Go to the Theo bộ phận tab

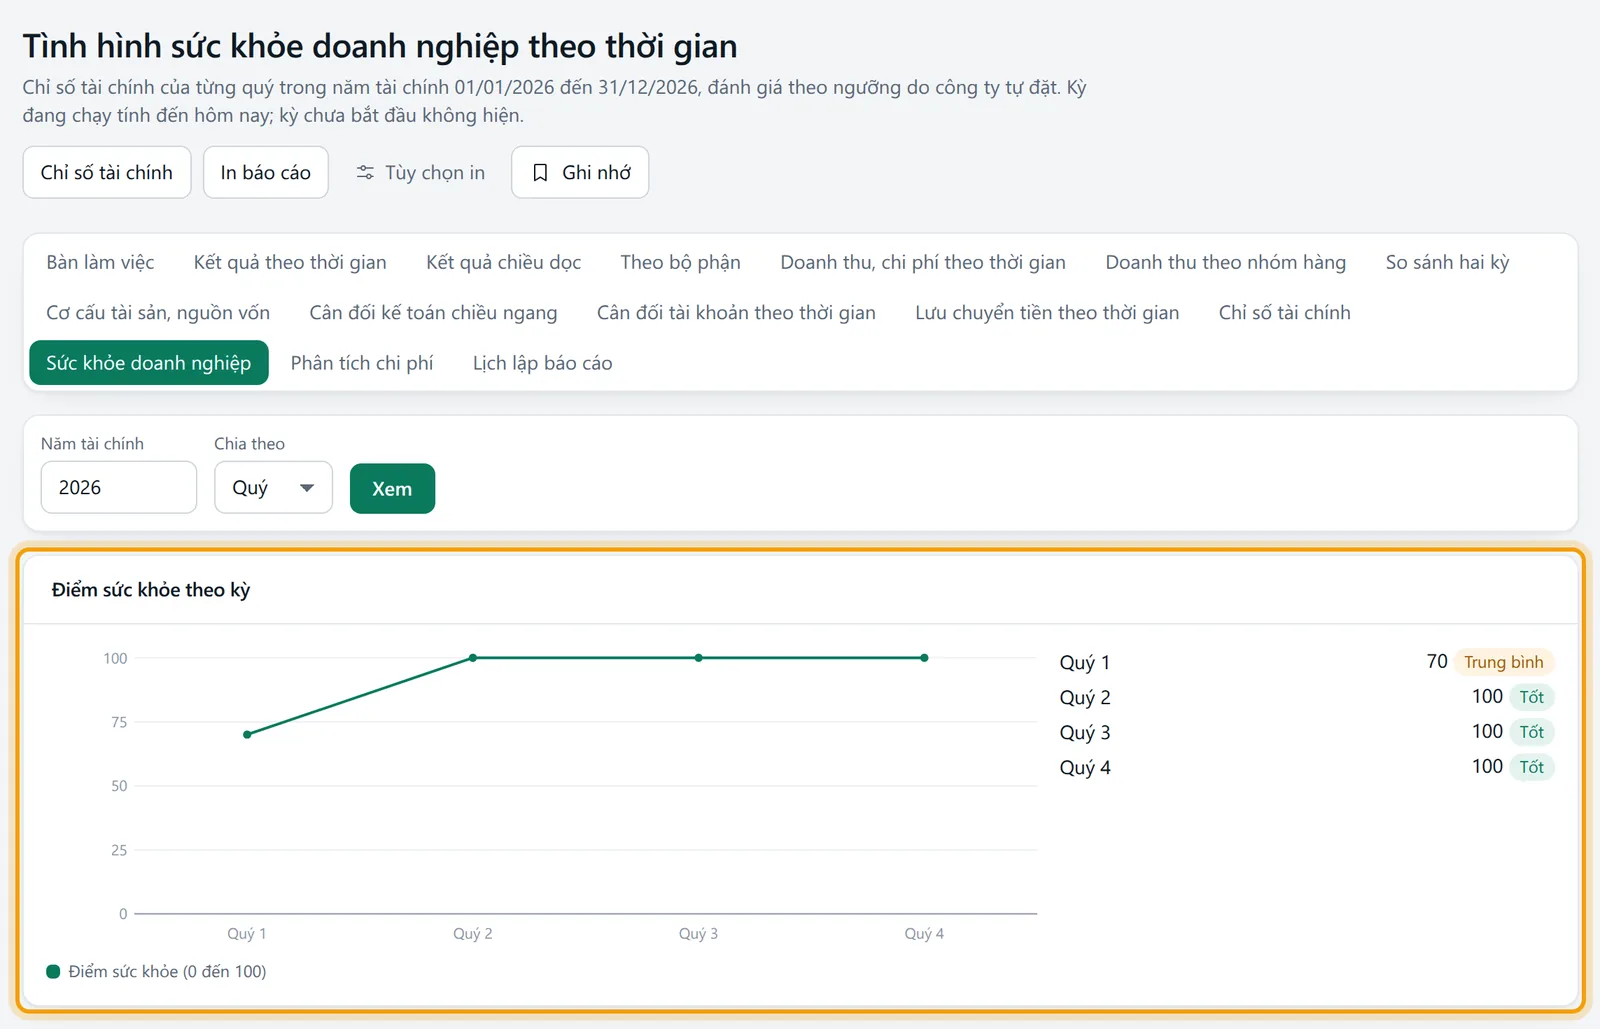click(680, 262)
